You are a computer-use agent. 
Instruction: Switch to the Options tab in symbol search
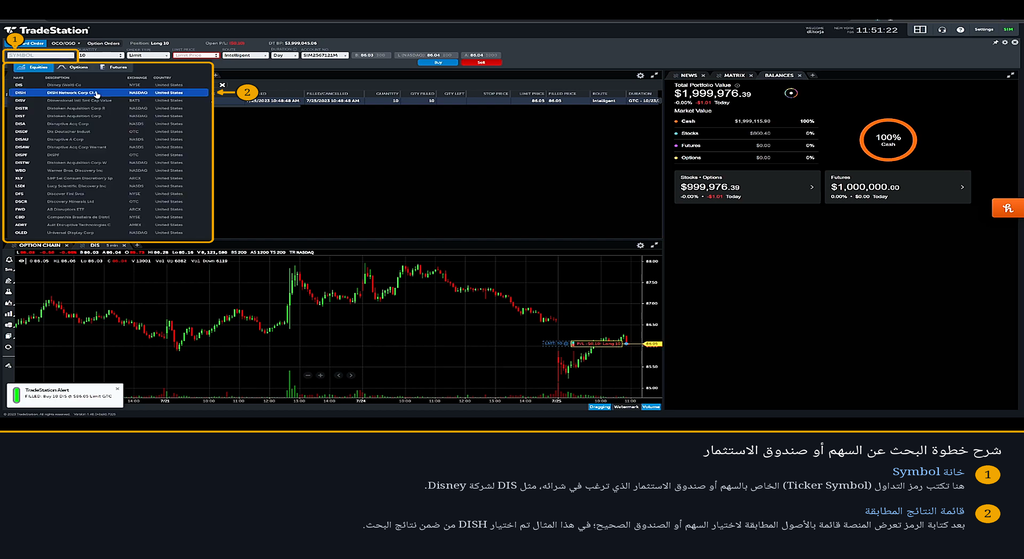coord(73,67)
